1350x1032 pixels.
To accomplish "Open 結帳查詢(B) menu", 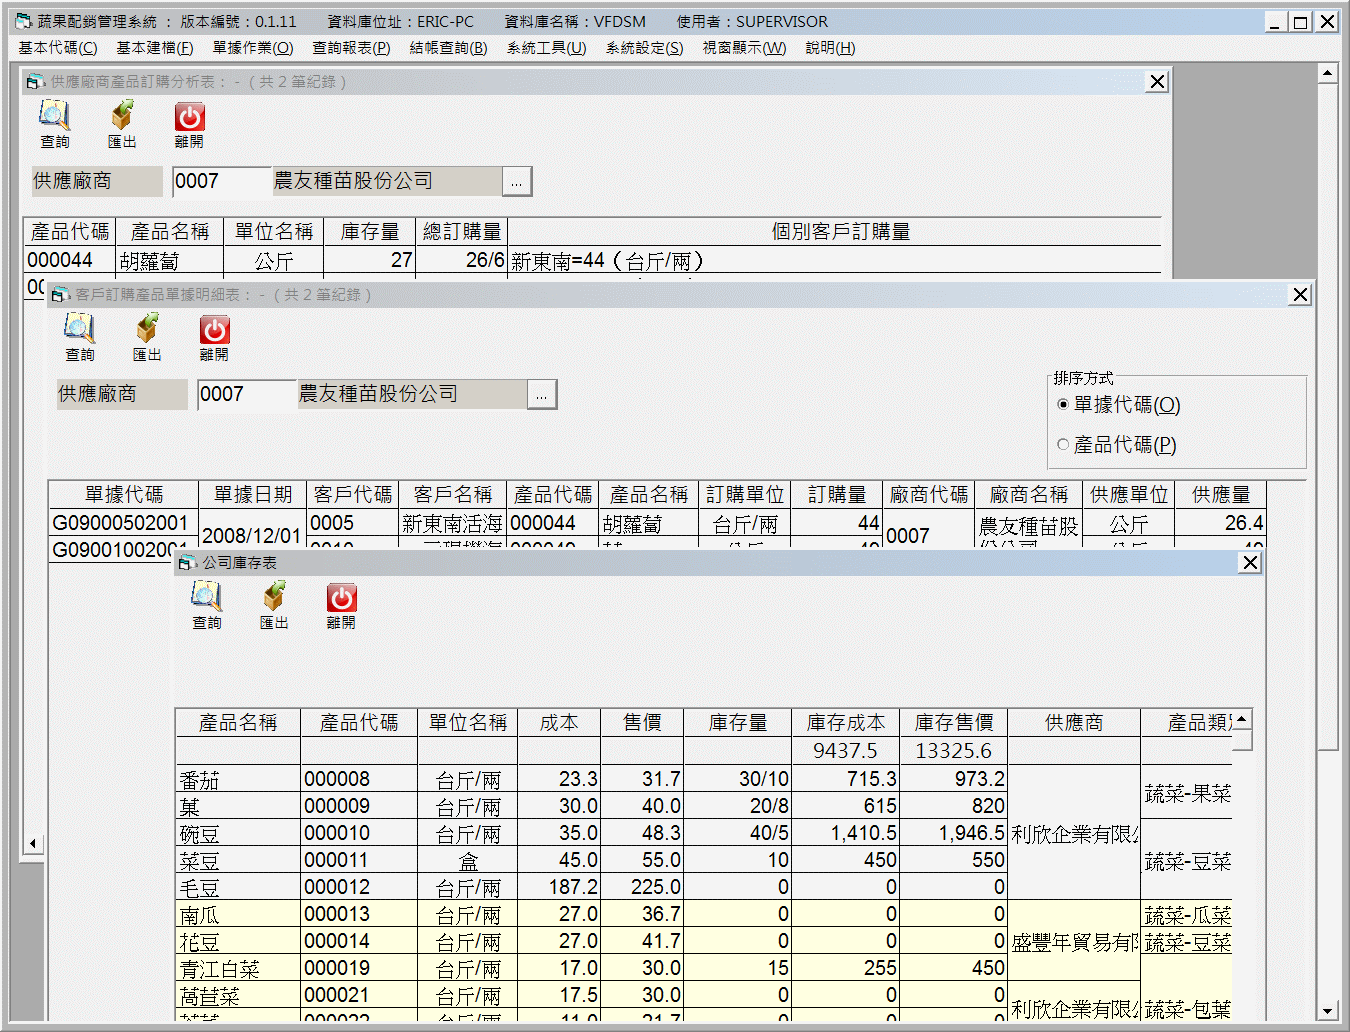I will [x=449, y=48].
